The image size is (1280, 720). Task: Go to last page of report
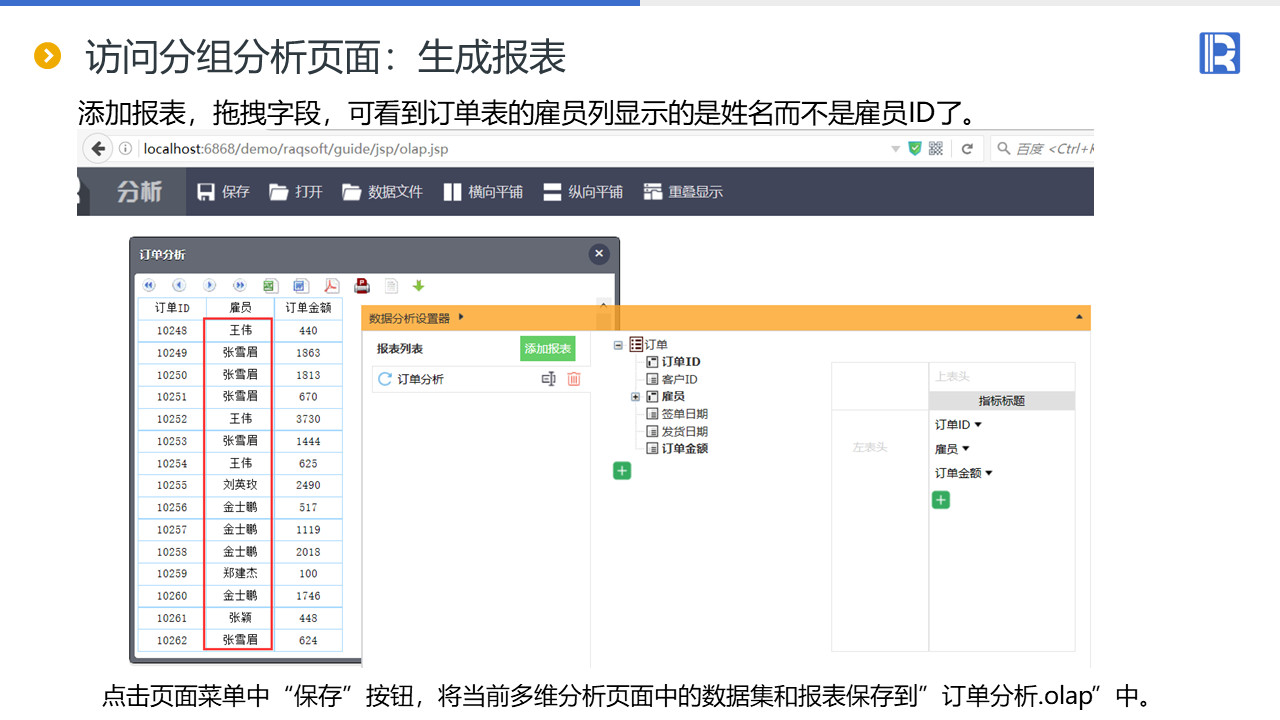coord(240,285)
